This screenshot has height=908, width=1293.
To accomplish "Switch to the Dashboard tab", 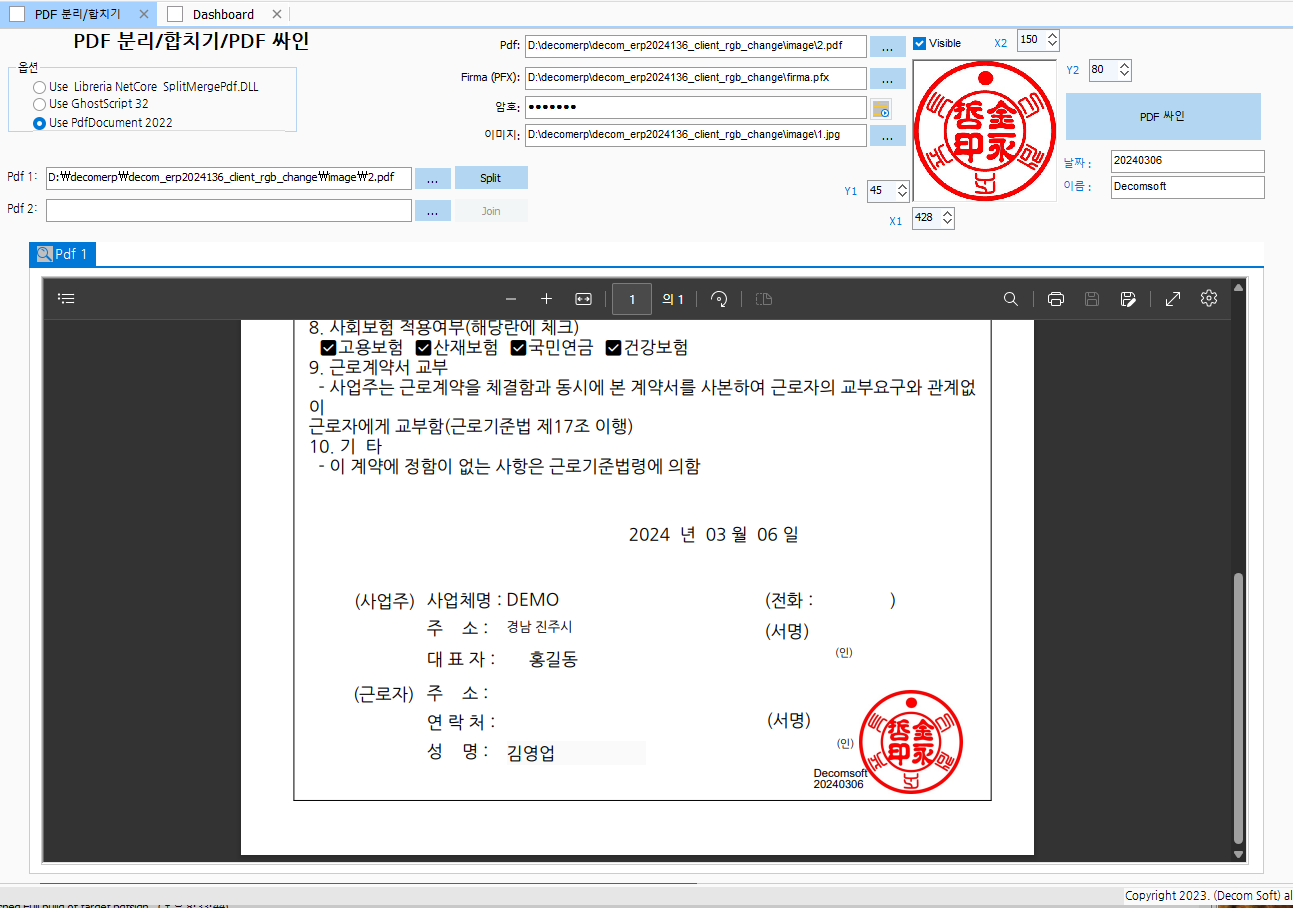I will [x=223, y=14].
